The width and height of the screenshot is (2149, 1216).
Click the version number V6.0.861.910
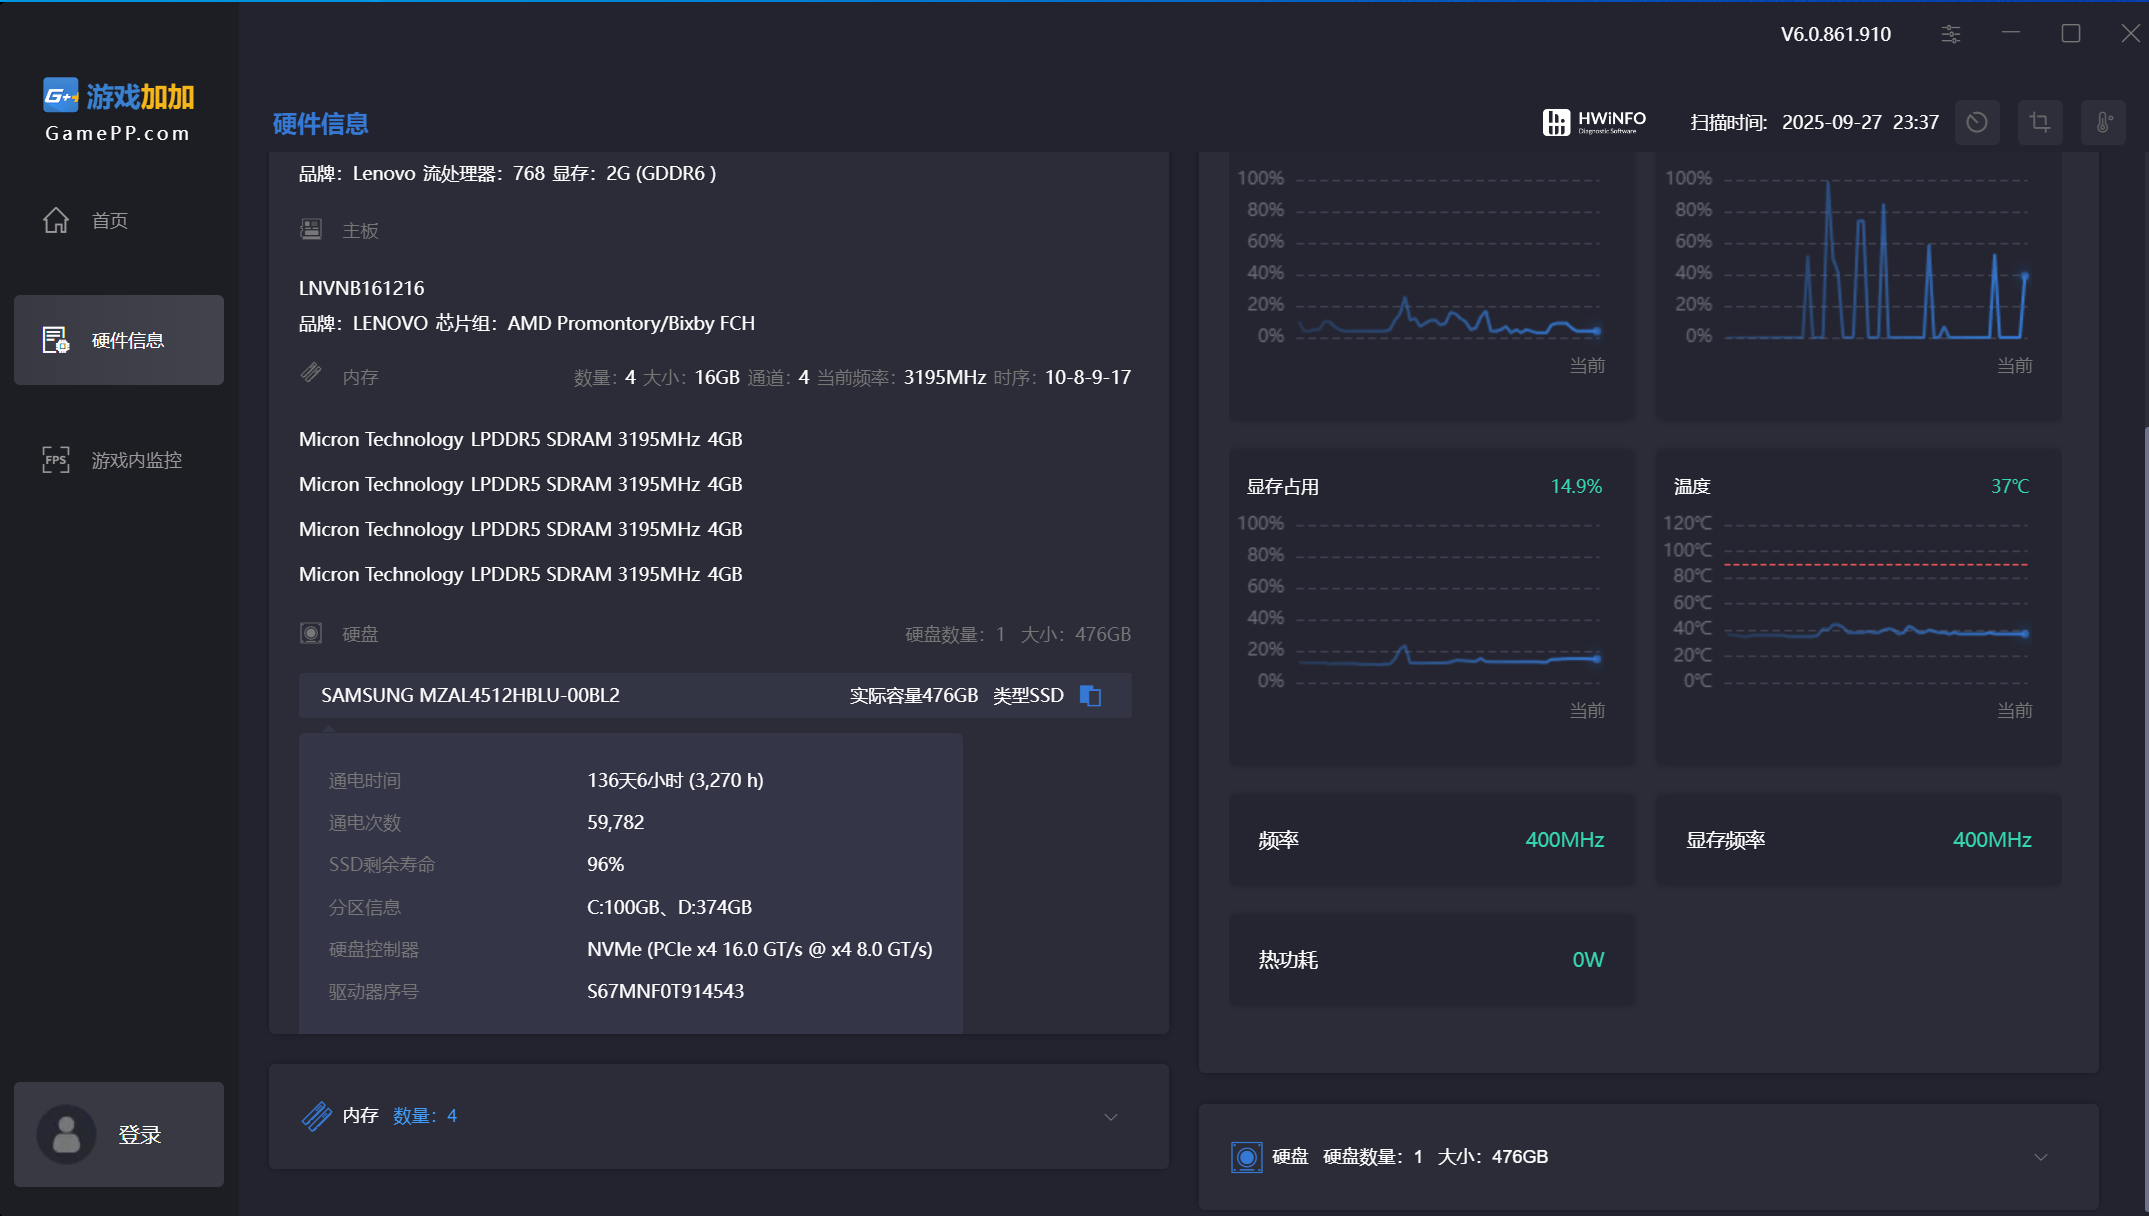click(x=1836, y=34)
